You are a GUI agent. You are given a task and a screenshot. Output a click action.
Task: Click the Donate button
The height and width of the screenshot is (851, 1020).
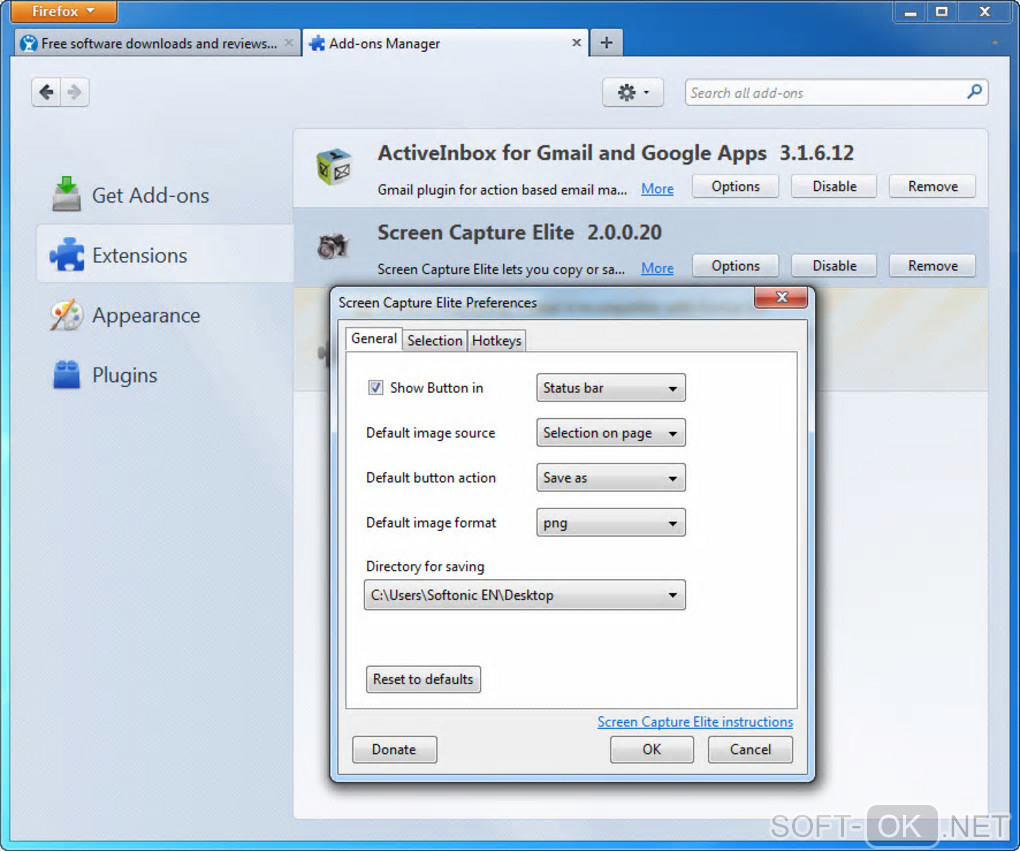point(394,750)
